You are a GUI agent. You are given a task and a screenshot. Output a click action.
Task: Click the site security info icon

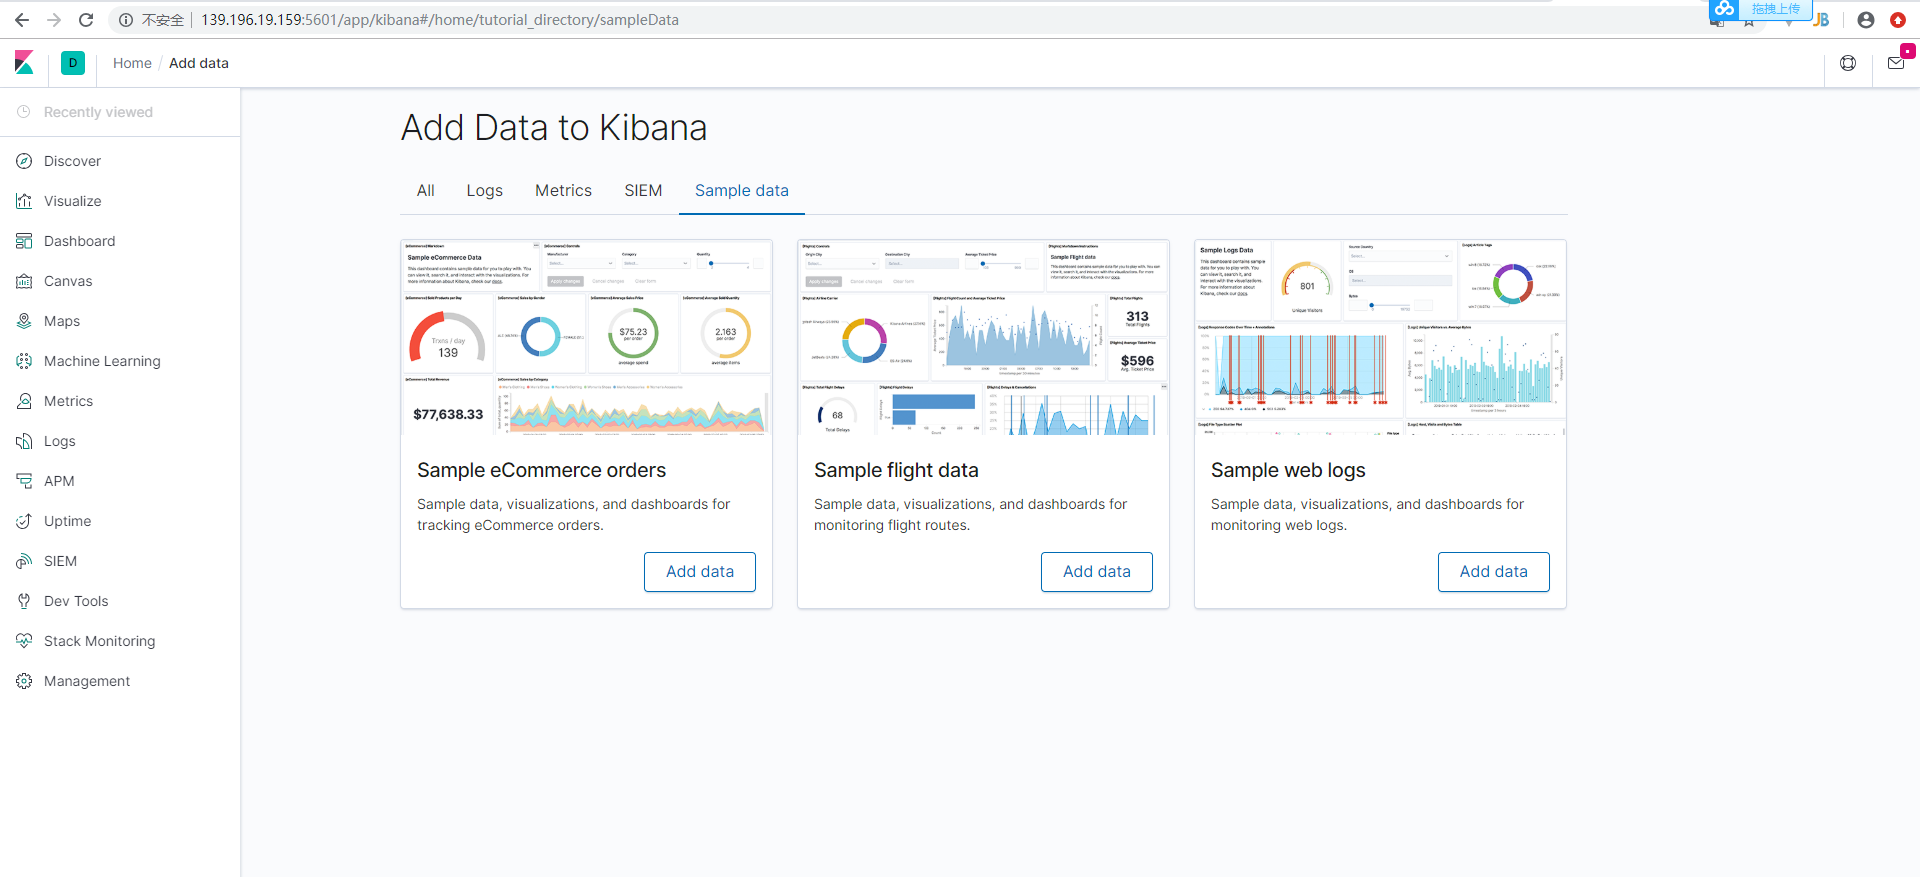tap(126, 20)
